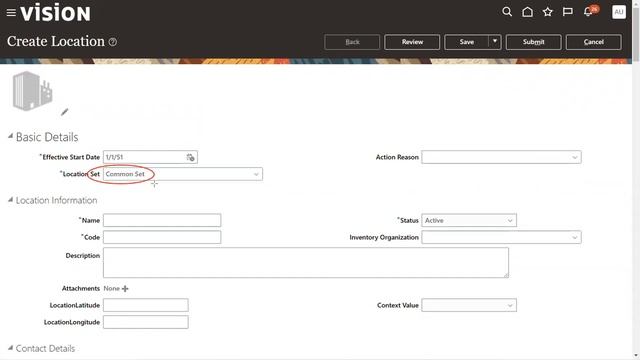Image resolution: width=640 pixels, height=360 pixels.
Task: Collapse the Location Information section
Action: click(x=11, y=200)
